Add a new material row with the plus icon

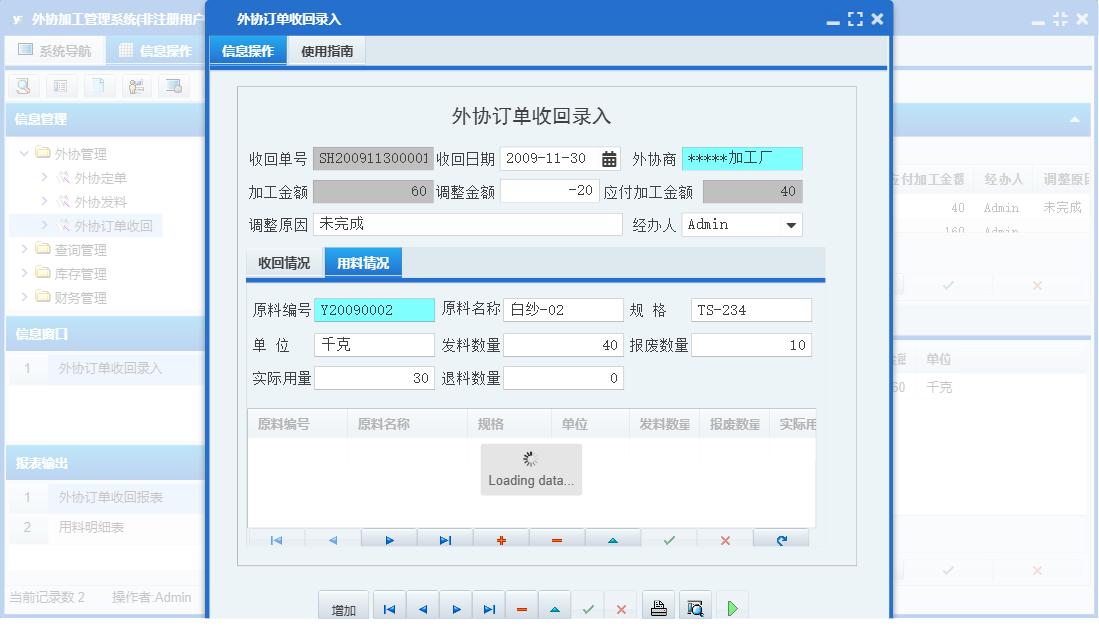click(500, 539)
